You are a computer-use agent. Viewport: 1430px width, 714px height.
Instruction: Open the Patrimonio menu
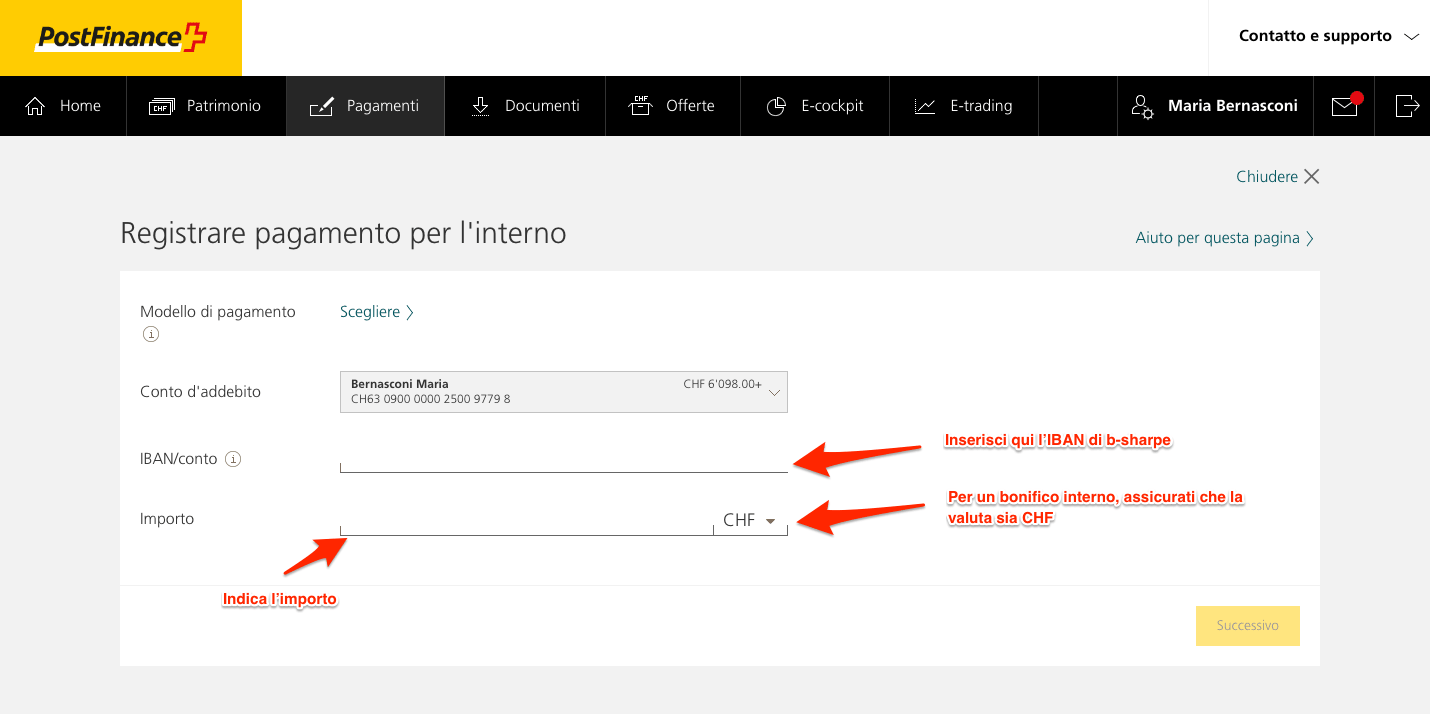[206, 106]
